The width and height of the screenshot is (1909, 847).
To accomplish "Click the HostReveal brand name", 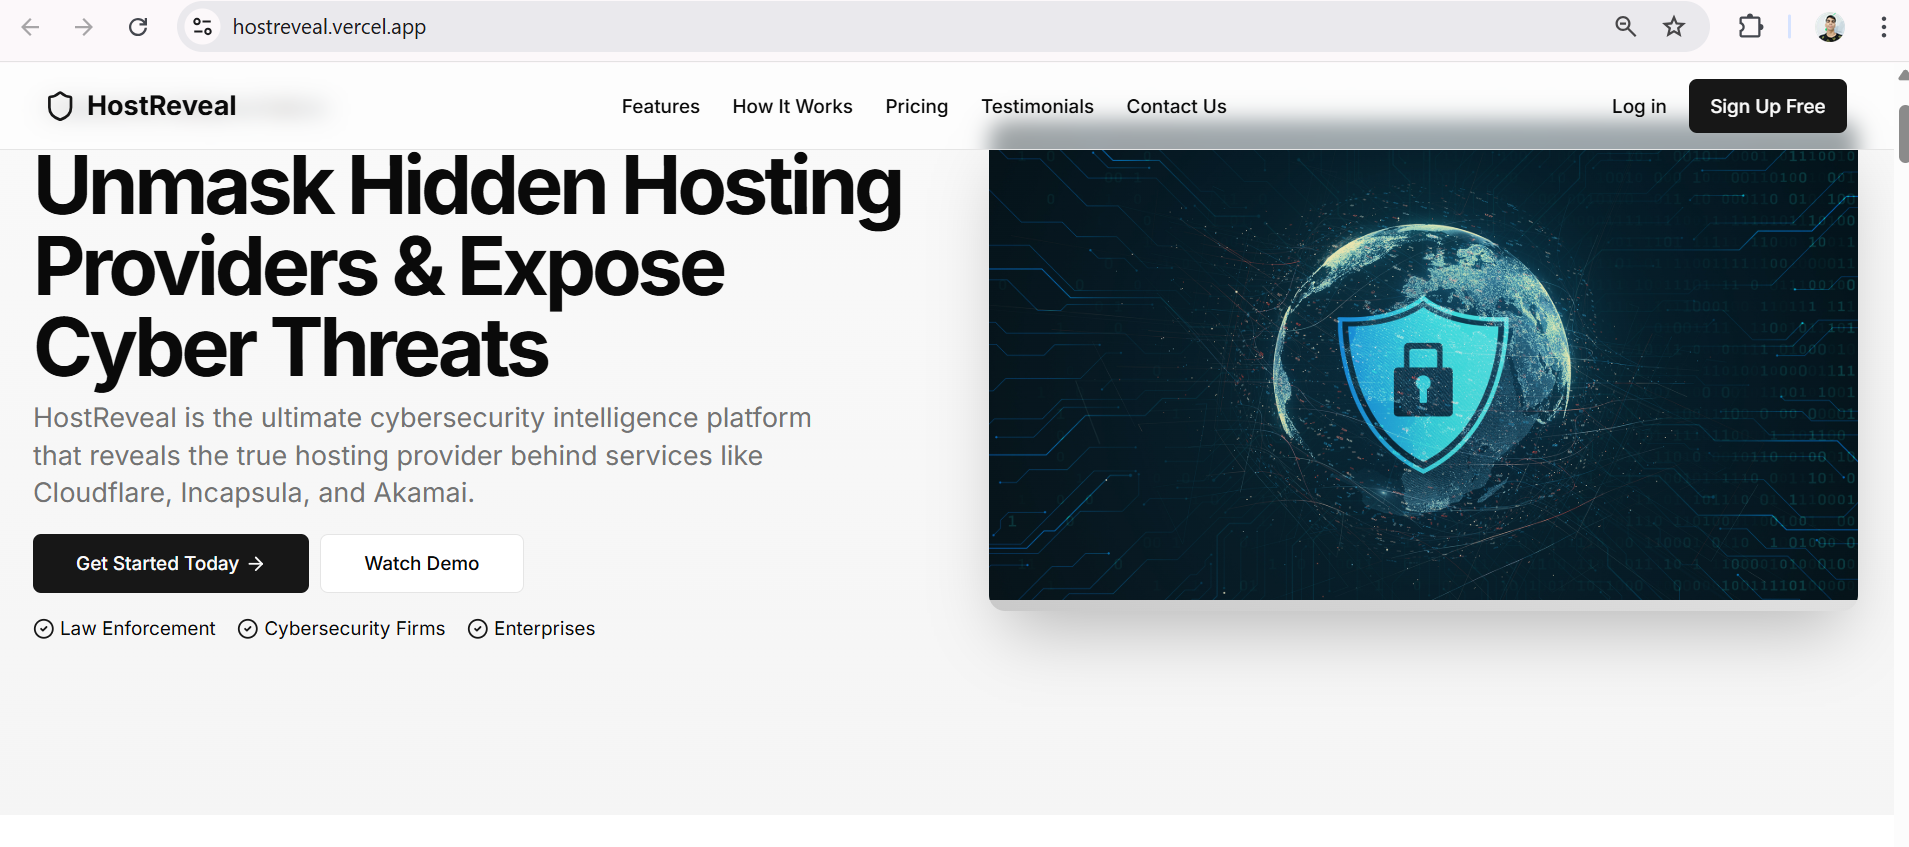I will (161, 106).
